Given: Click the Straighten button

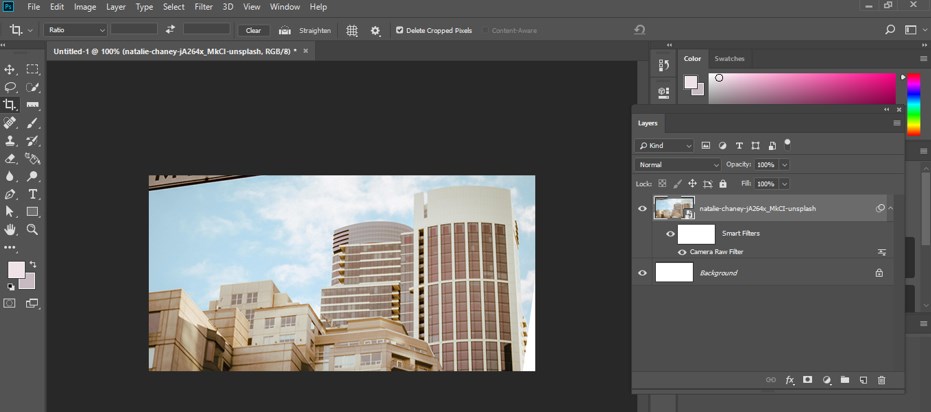Looking at the screenshot, I should (314, 30).
